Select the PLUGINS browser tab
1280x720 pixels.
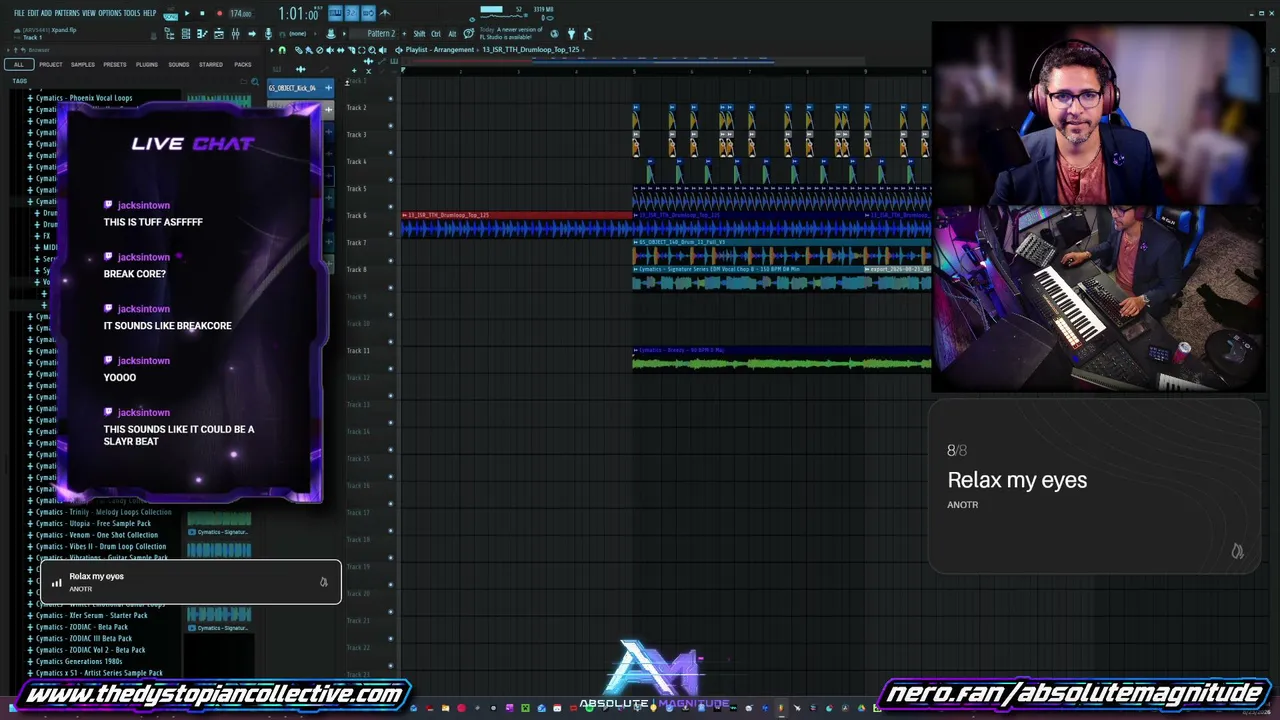pos(147,65)
